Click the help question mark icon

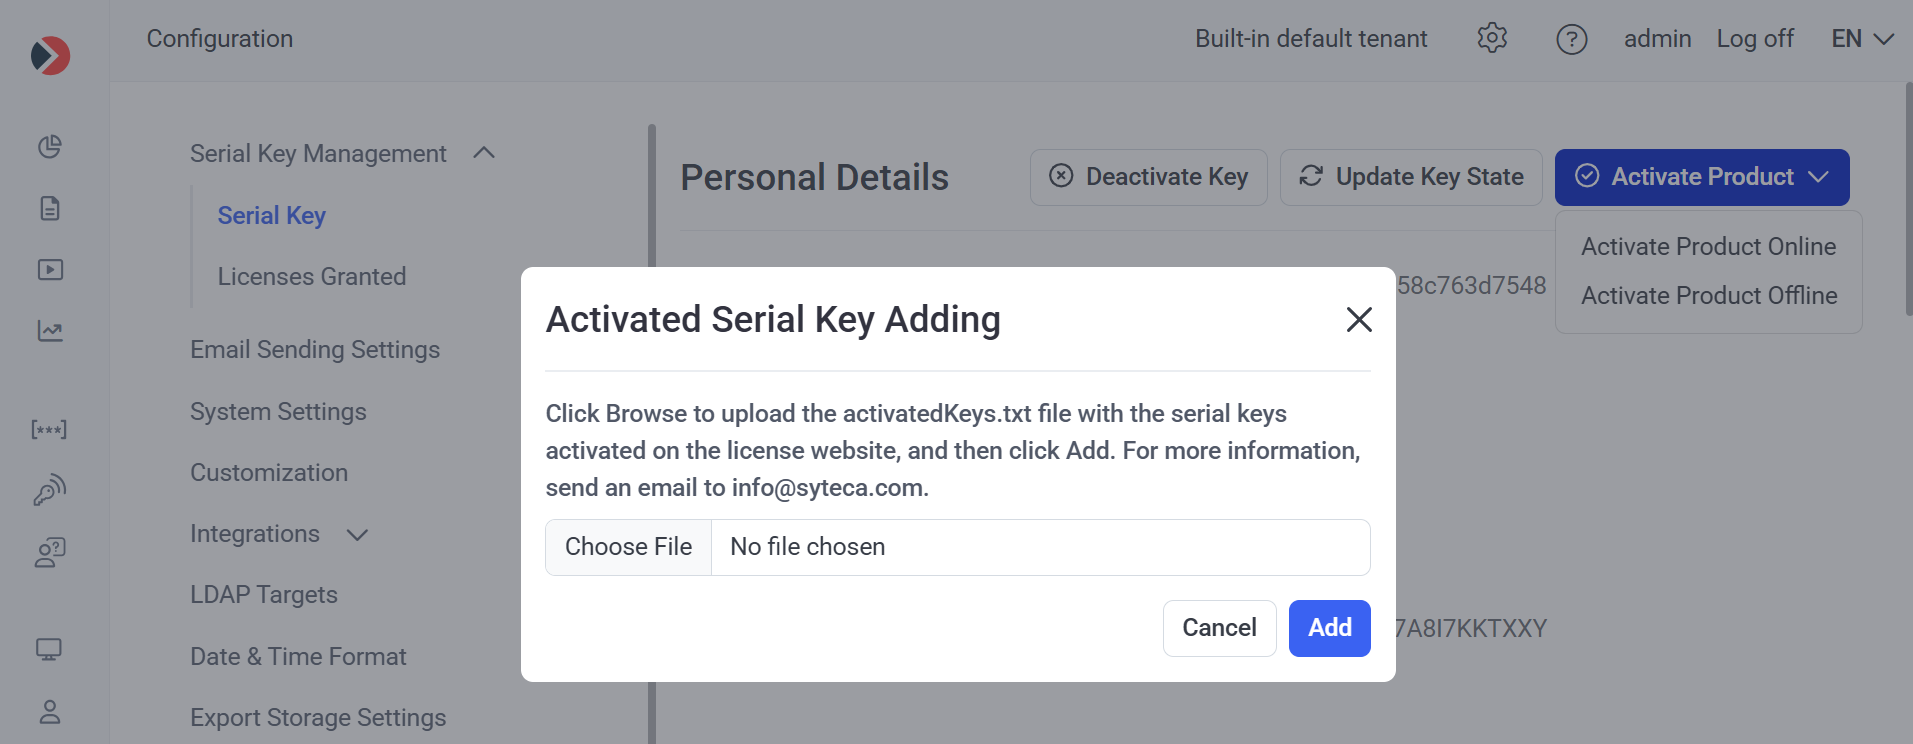coord(1571,39)
